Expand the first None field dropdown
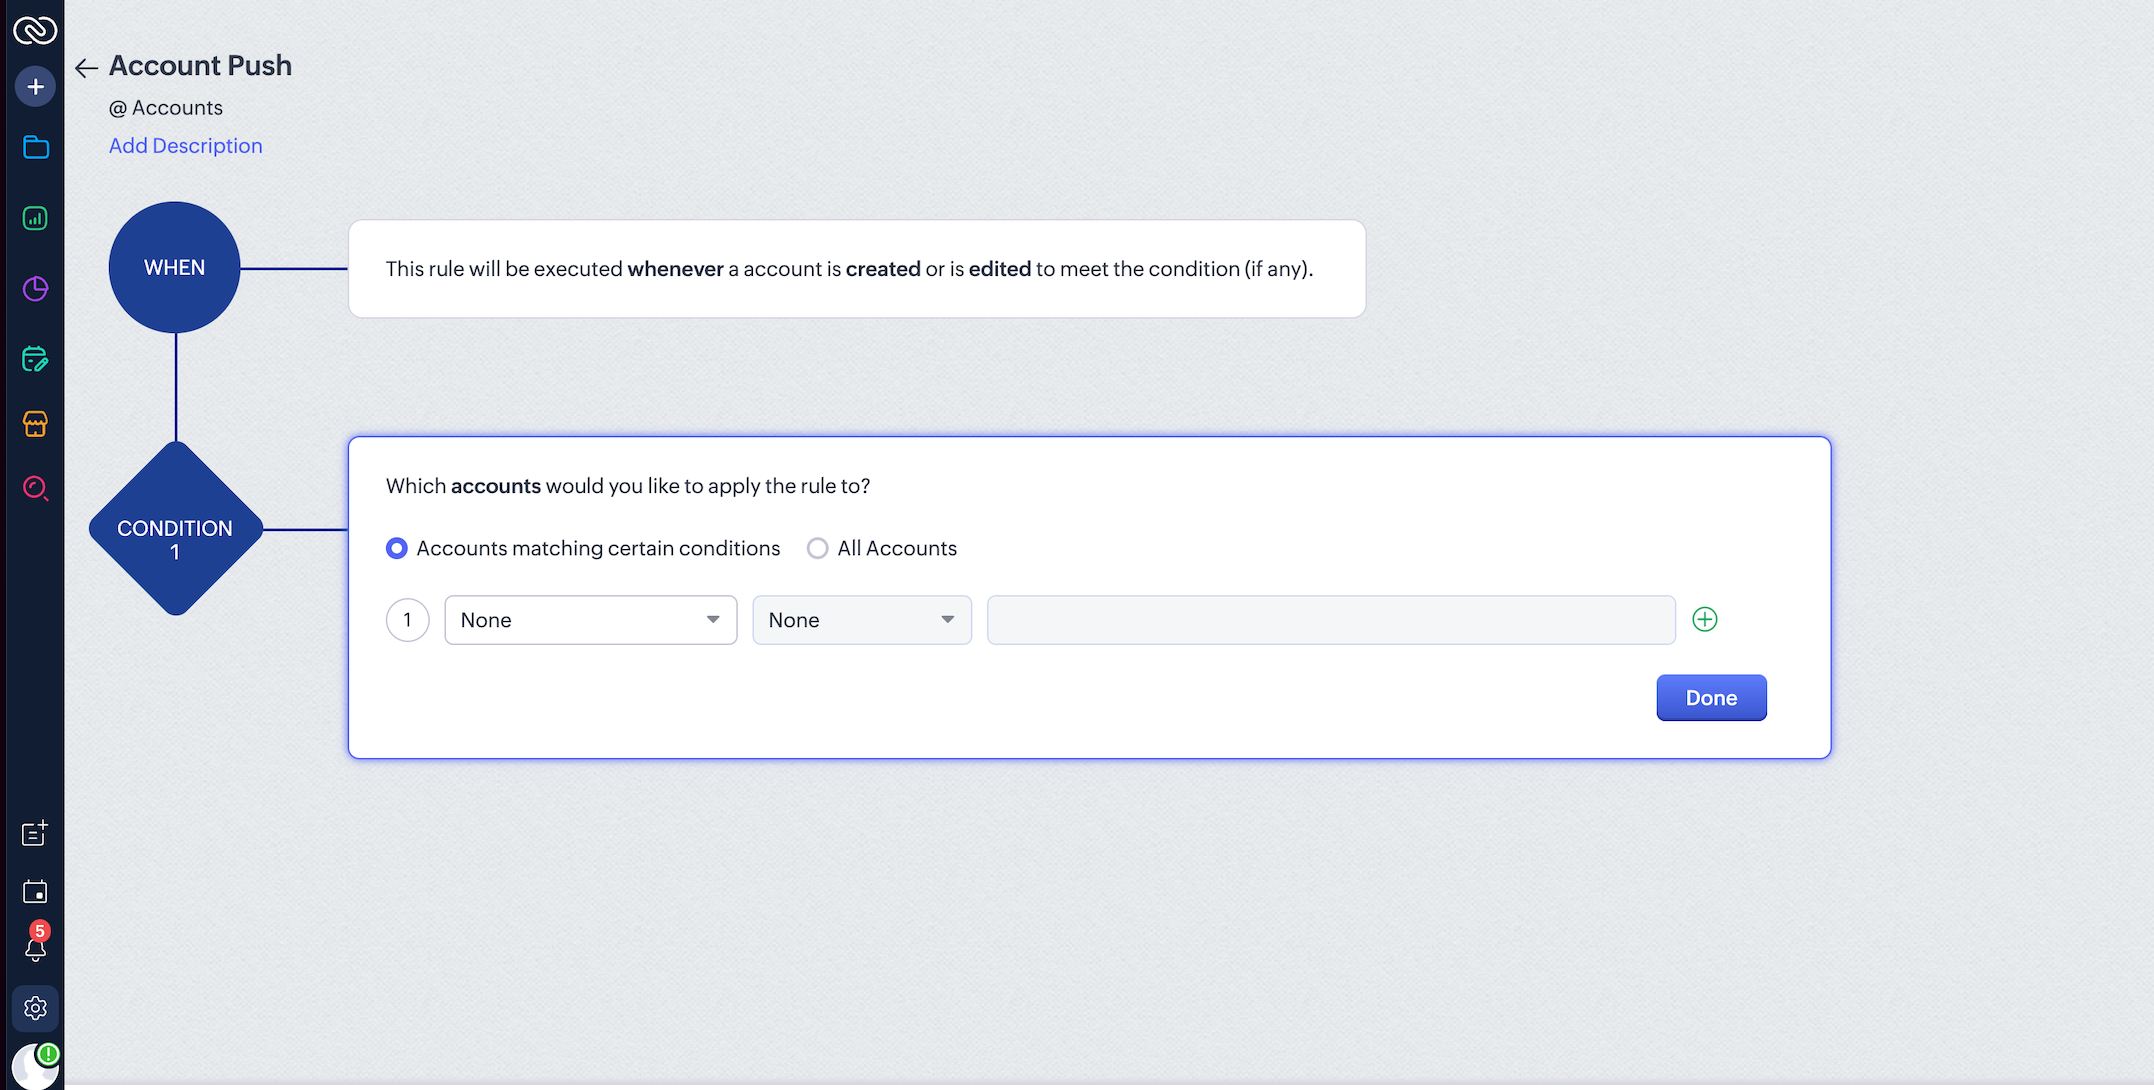Screen dimensions: 2154x1090 591,620
